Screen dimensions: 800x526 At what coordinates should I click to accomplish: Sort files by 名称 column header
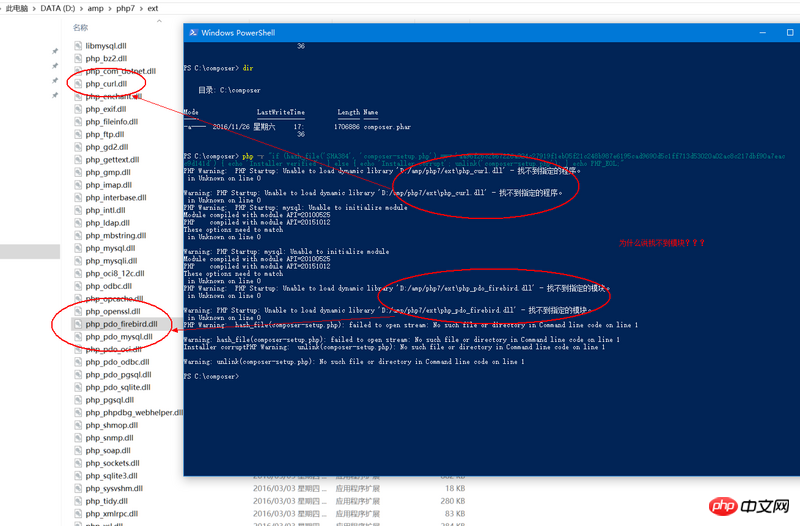click(80, 28)
